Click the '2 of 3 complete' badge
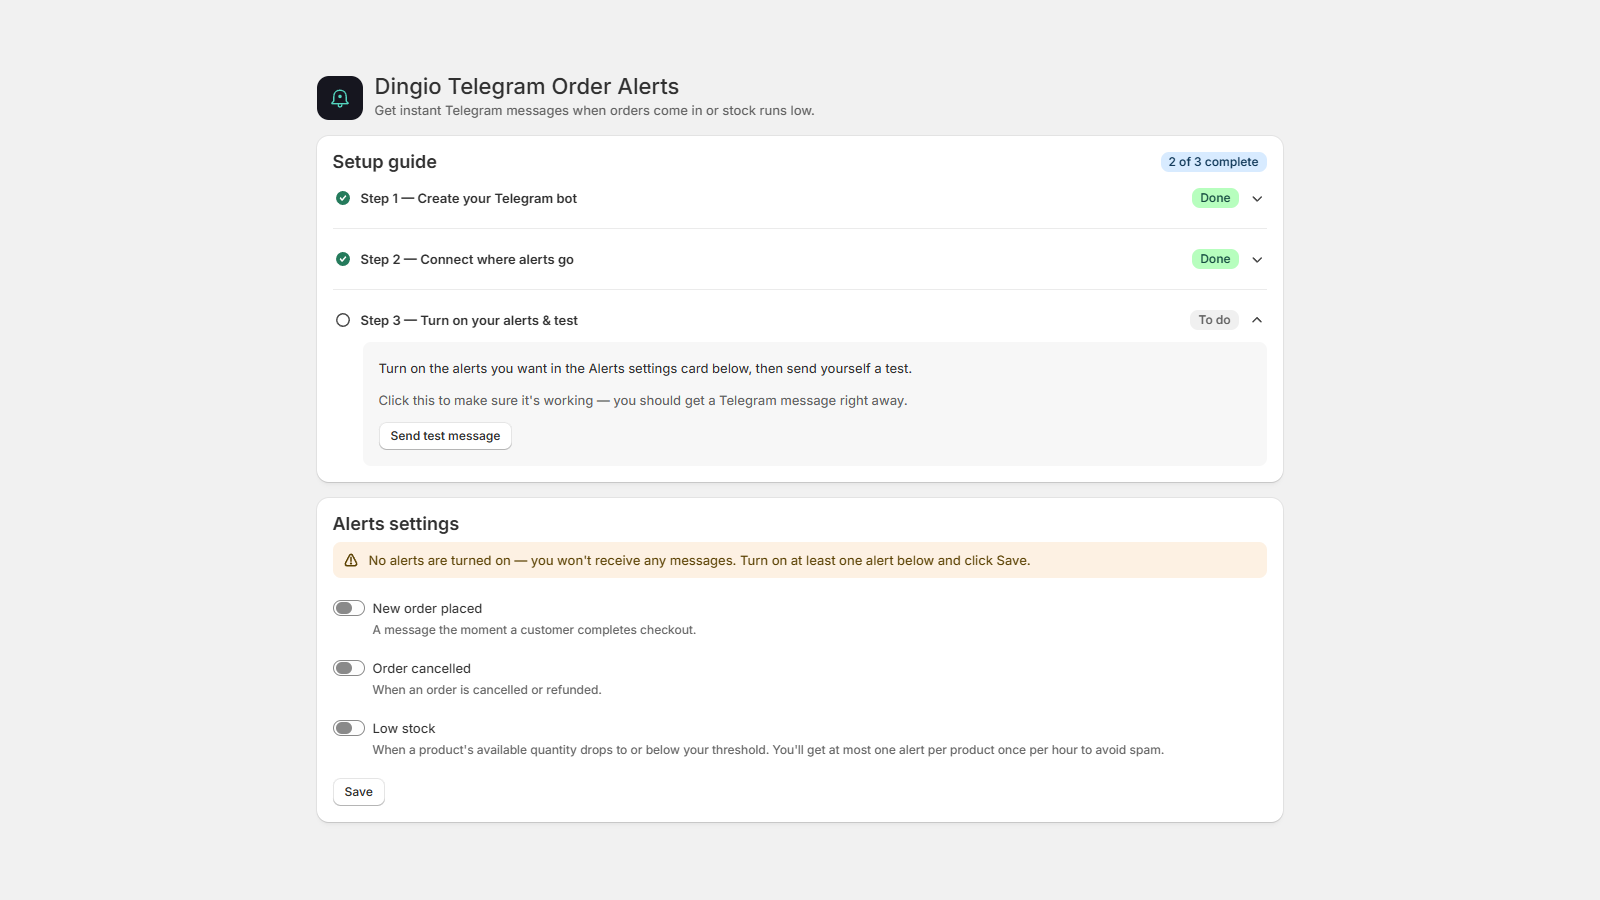The height and width of the screenshot is (900, 1600). pyautogui.click(x=1213, y=162)
